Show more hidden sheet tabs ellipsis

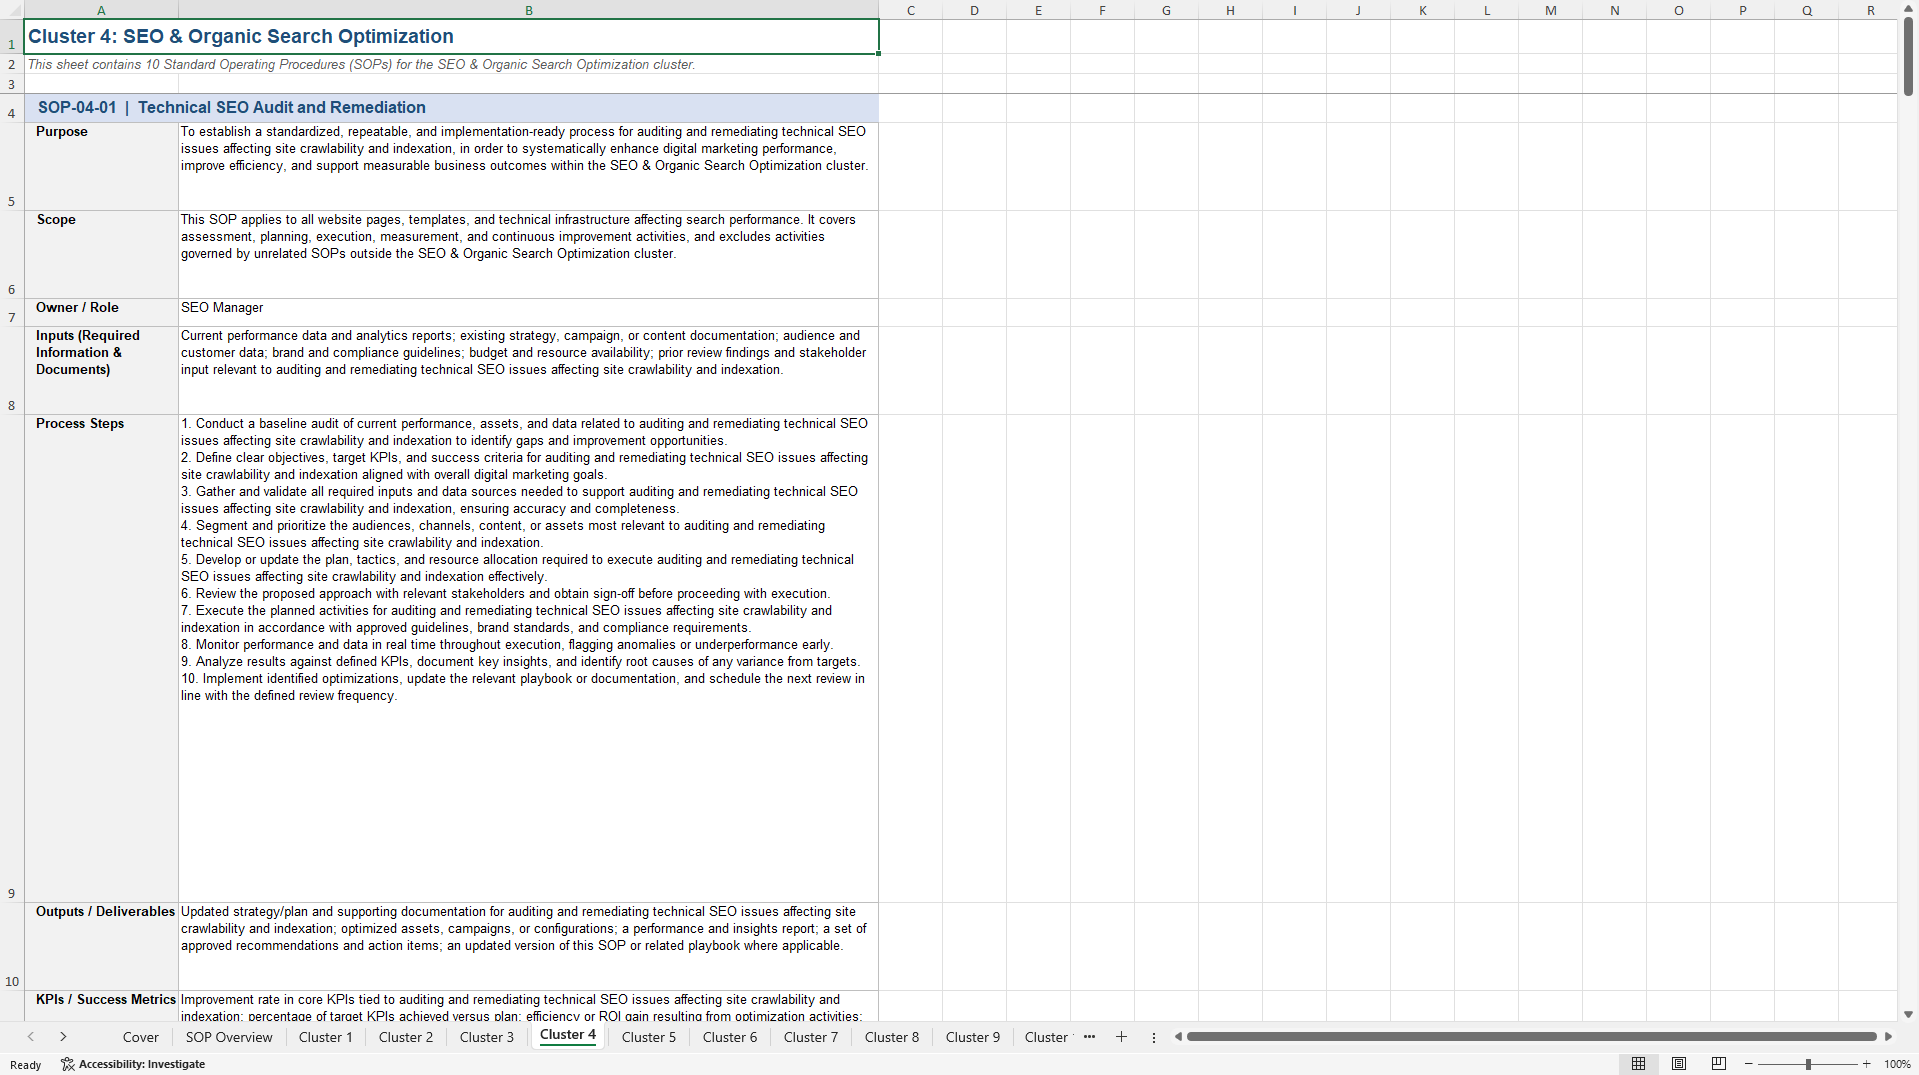pyautogui.click(x=1089, y=1037)
